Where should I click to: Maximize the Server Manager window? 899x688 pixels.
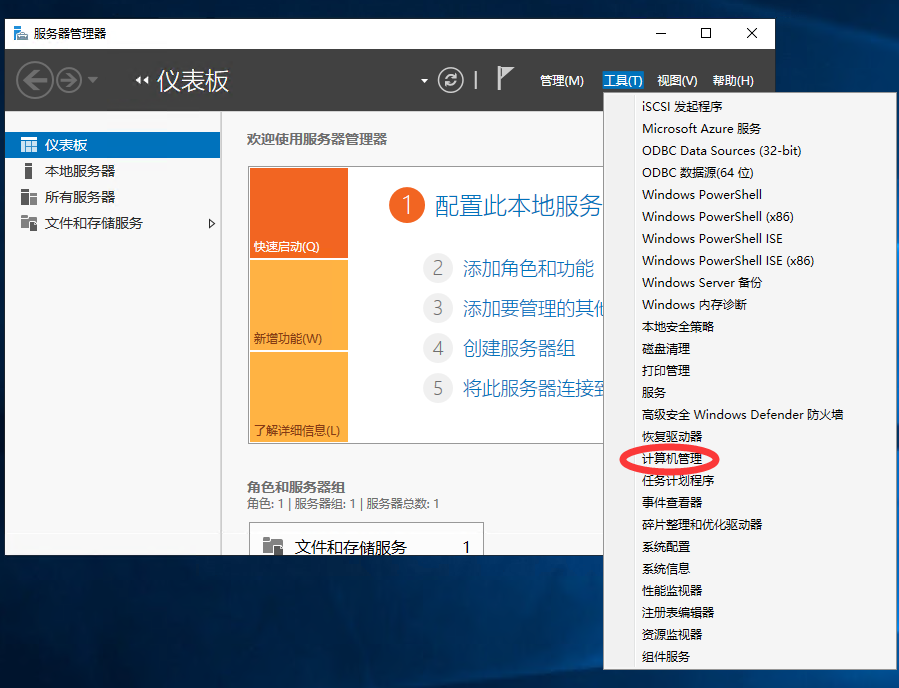[706, 33]
